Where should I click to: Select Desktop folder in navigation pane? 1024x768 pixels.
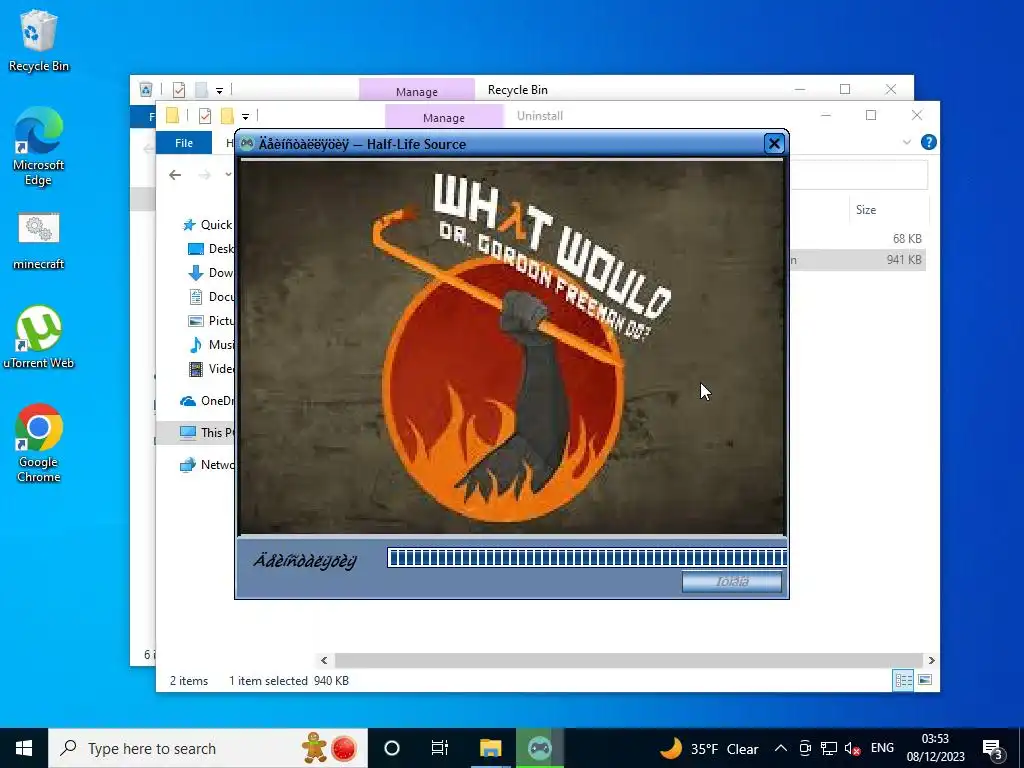tap(210, 249)
